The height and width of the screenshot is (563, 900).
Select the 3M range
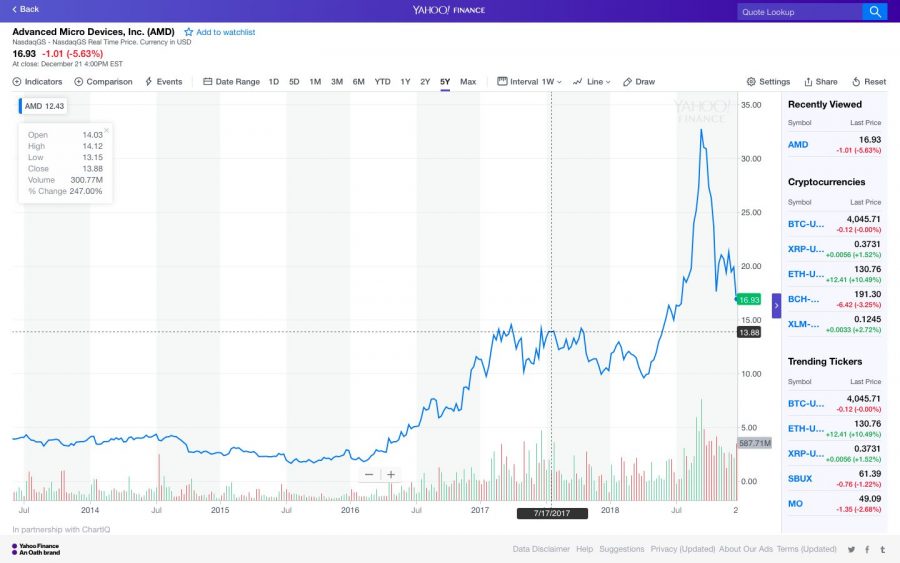(337, 81)
